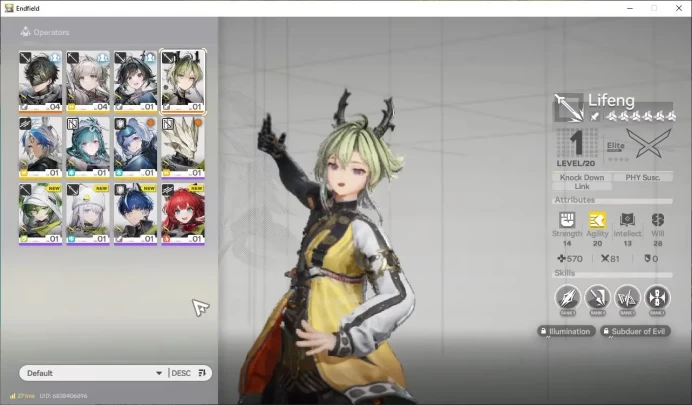This screenshot has width=692, height=405.
Task: Click the HP value 570
Action: 570,259
